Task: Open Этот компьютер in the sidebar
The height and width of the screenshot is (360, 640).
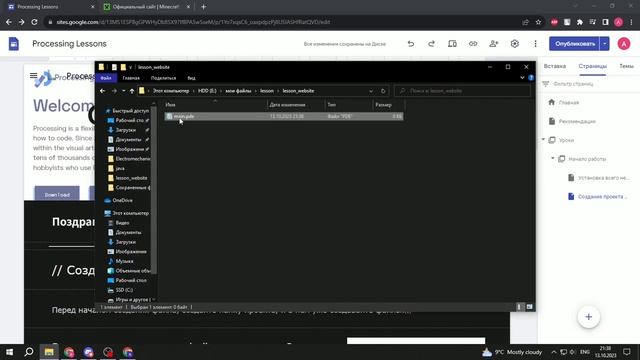Action: [x=127, y=213]
